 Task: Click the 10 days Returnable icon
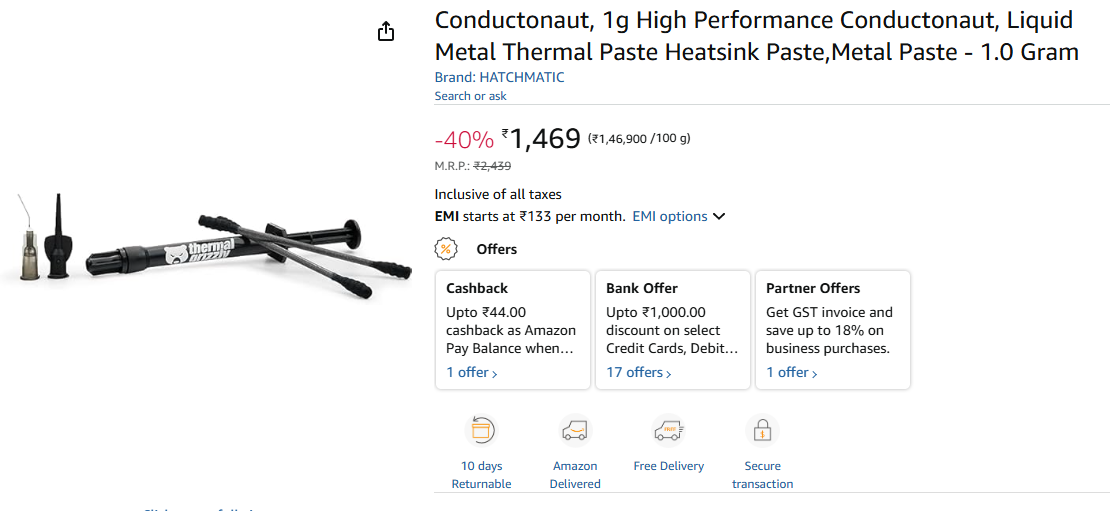coord(481,431)
